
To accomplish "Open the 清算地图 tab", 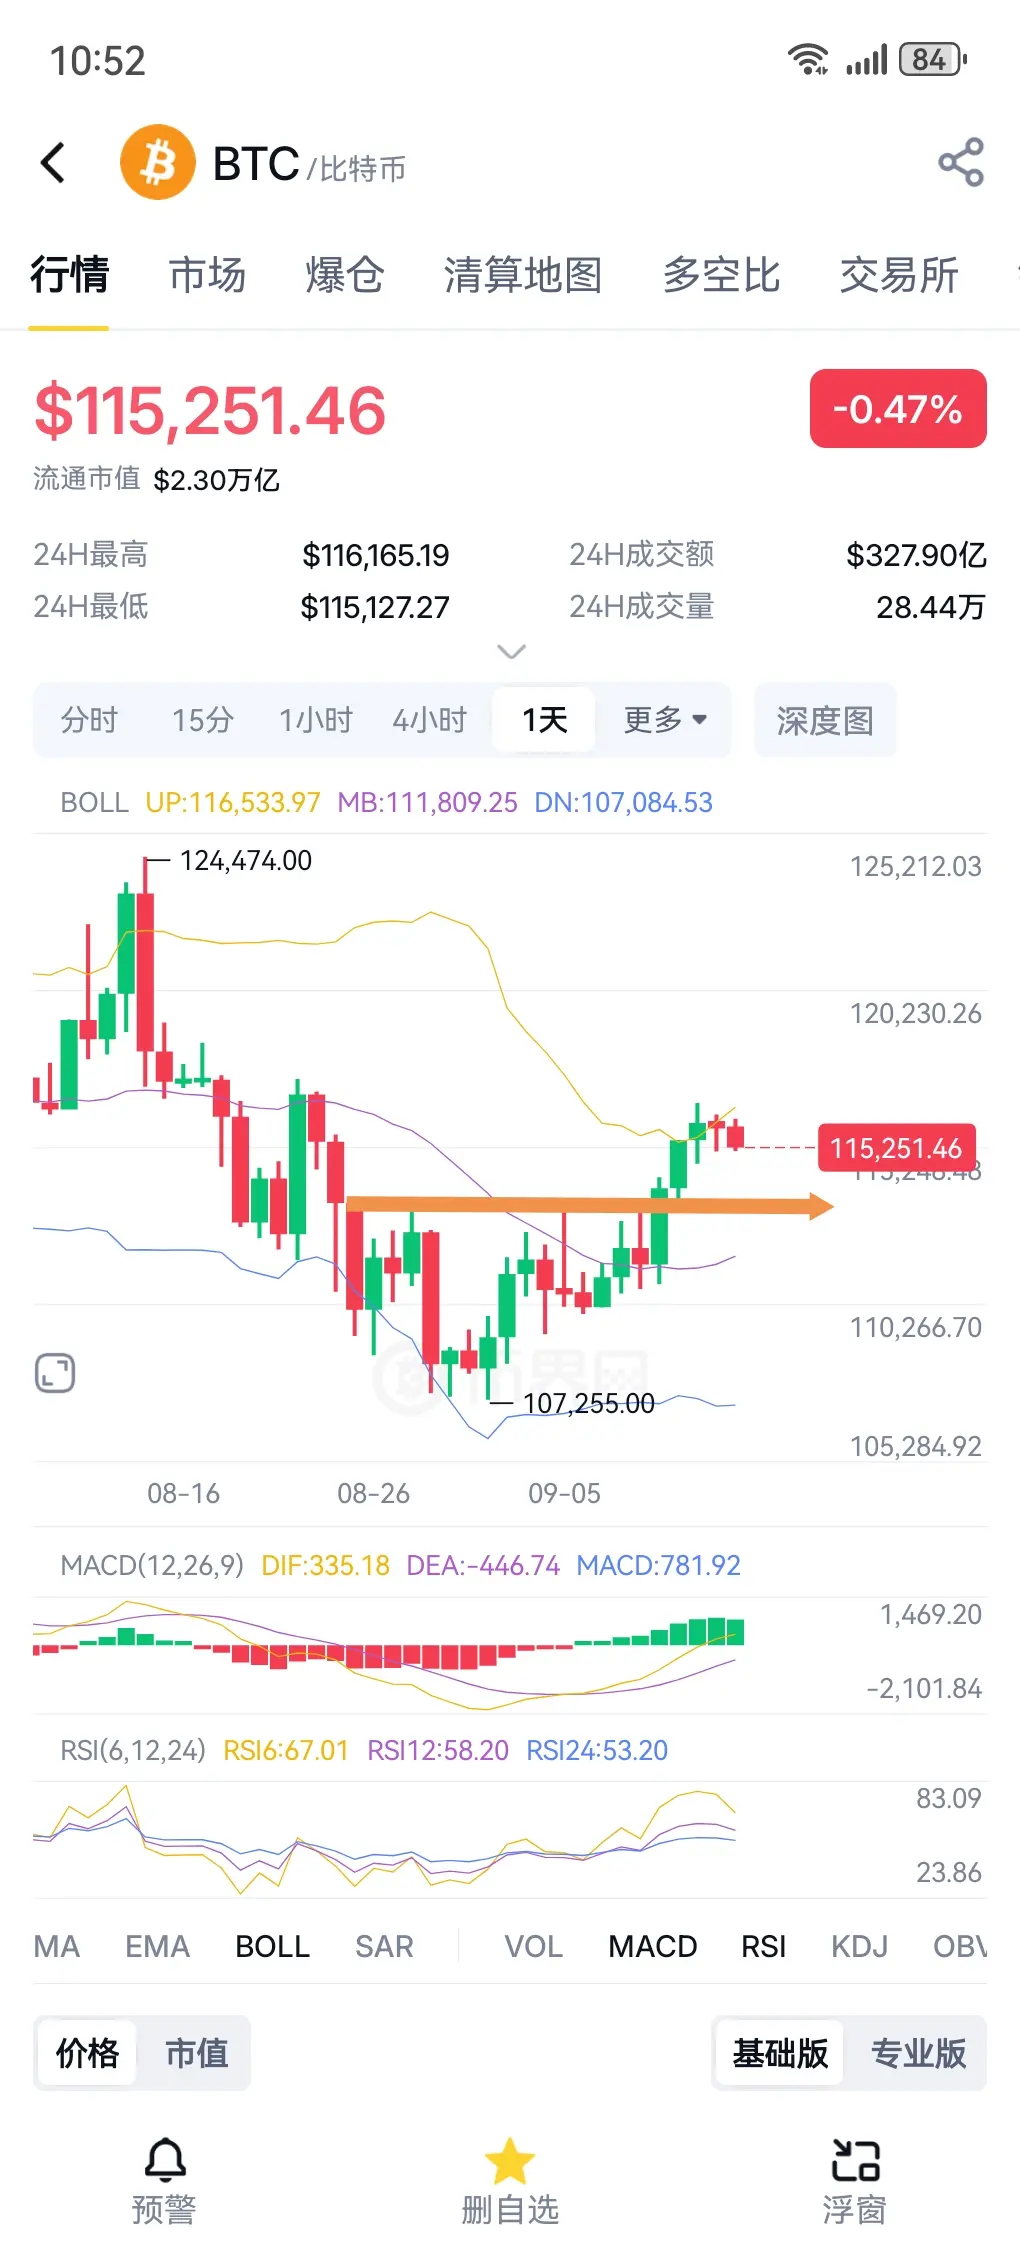I will 523,275.
